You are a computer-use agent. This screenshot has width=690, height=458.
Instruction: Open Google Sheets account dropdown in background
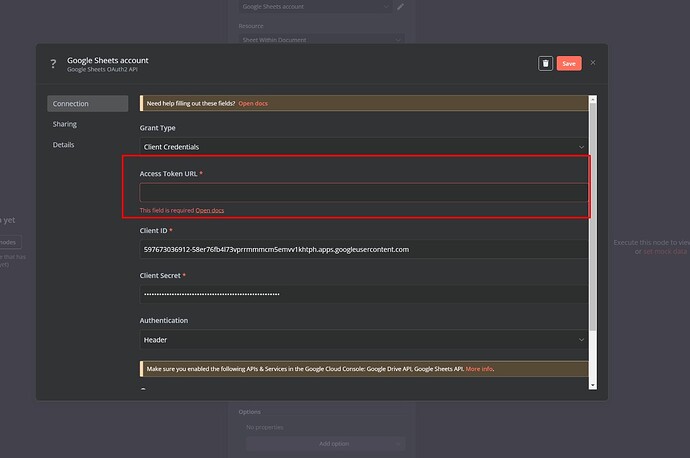click(316, 7)
